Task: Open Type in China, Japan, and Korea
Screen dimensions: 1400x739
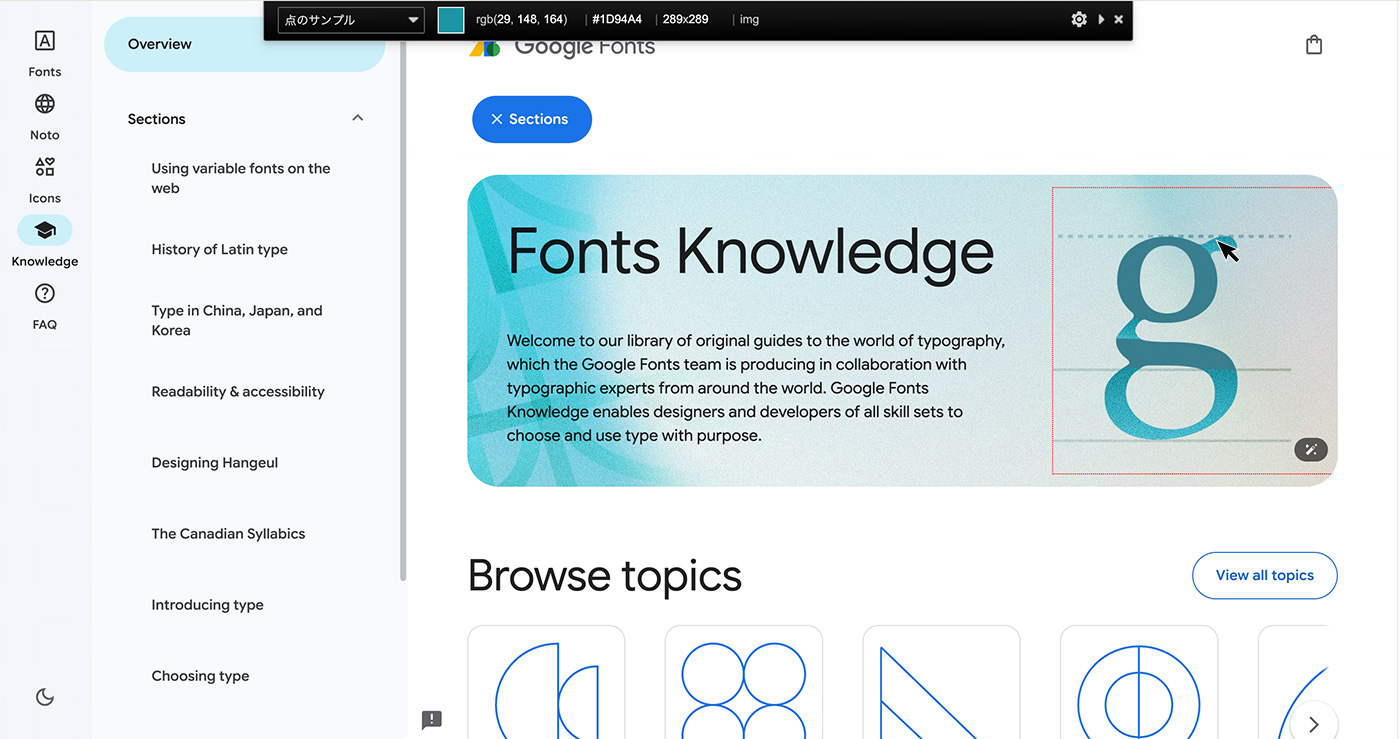Action: 237,320
